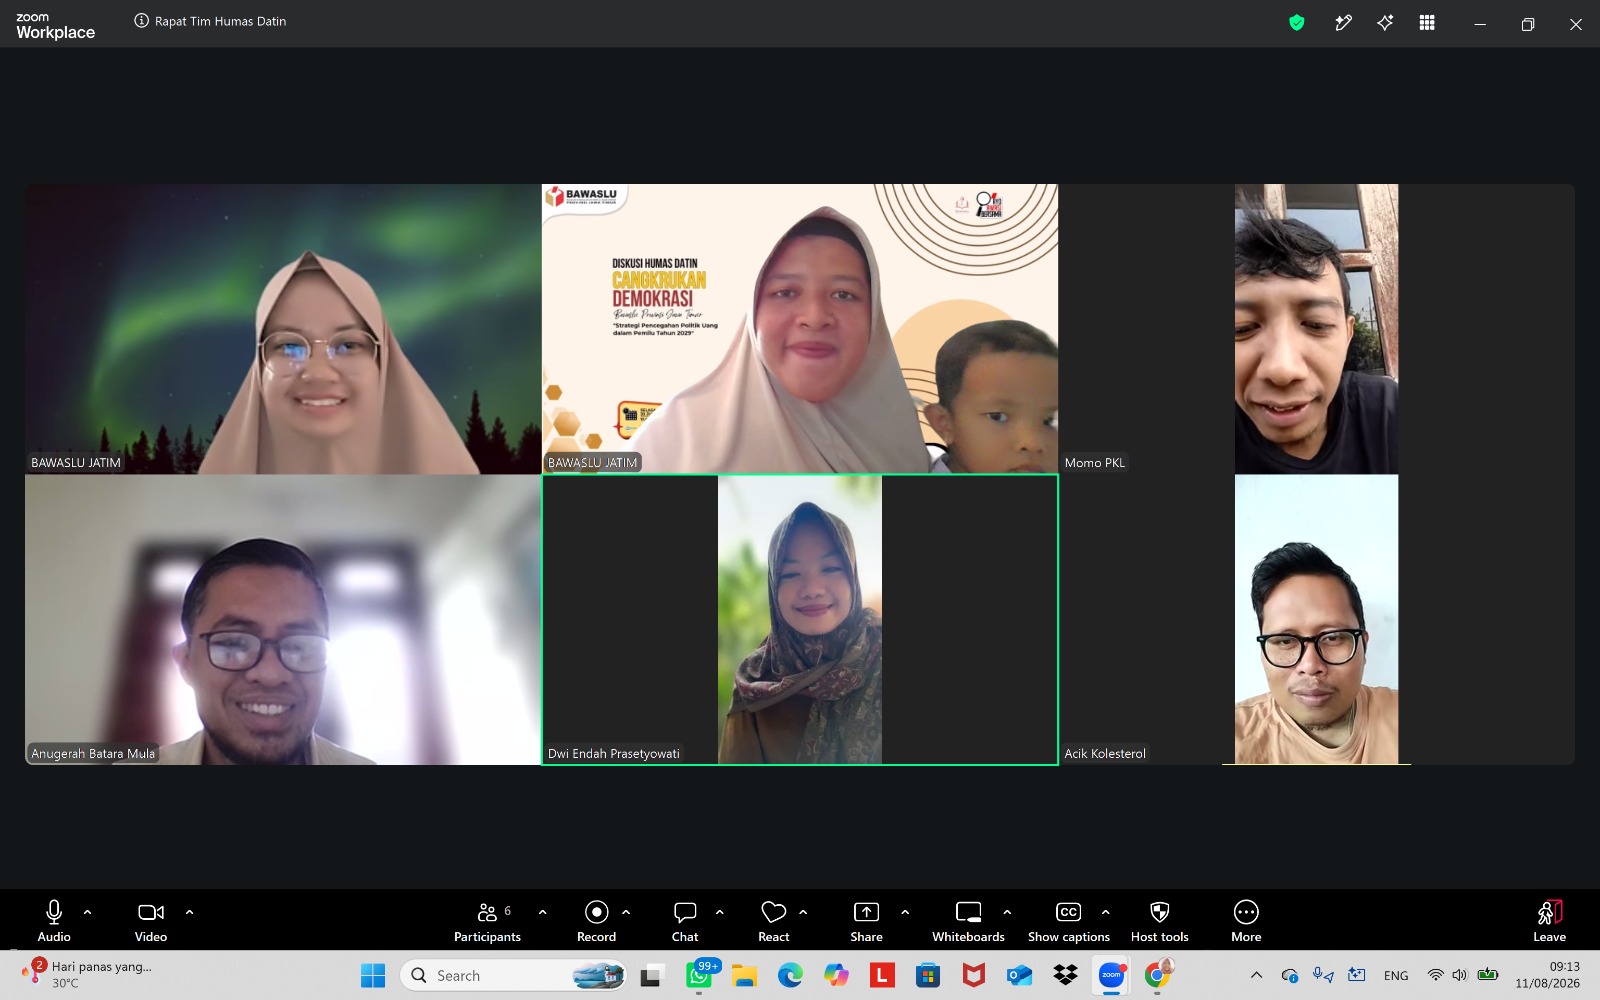The width and height of the screenshot is (1600, 1000).
Task: Open the red L app on taskbar
Action: tap(882, 975)
